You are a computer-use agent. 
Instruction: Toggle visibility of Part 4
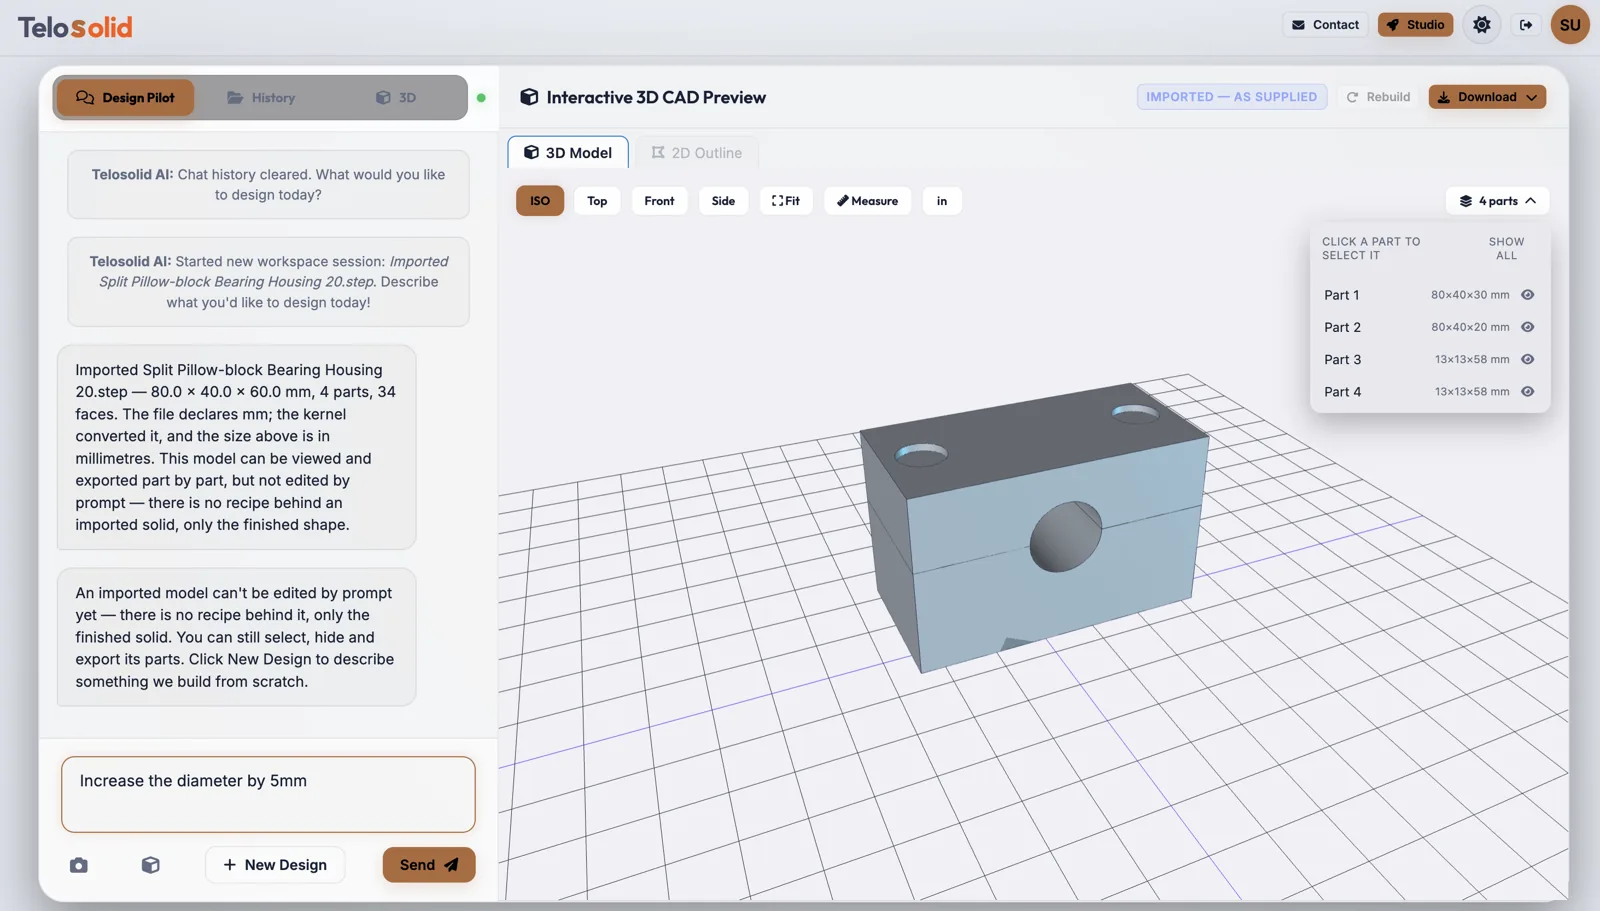(x=1527, y=392)
